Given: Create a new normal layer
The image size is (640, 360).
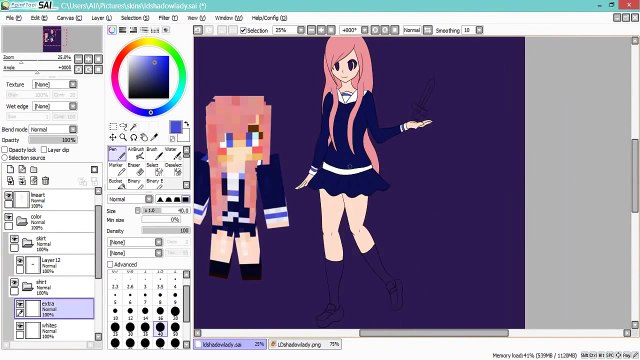Looking at the screenshot, I should click(x=10, y=169).
